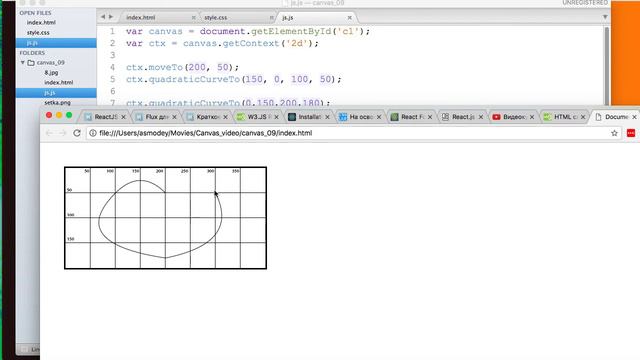
Task: Collapse the canvas_09 folder arrow
Action: tap(22, 63)
